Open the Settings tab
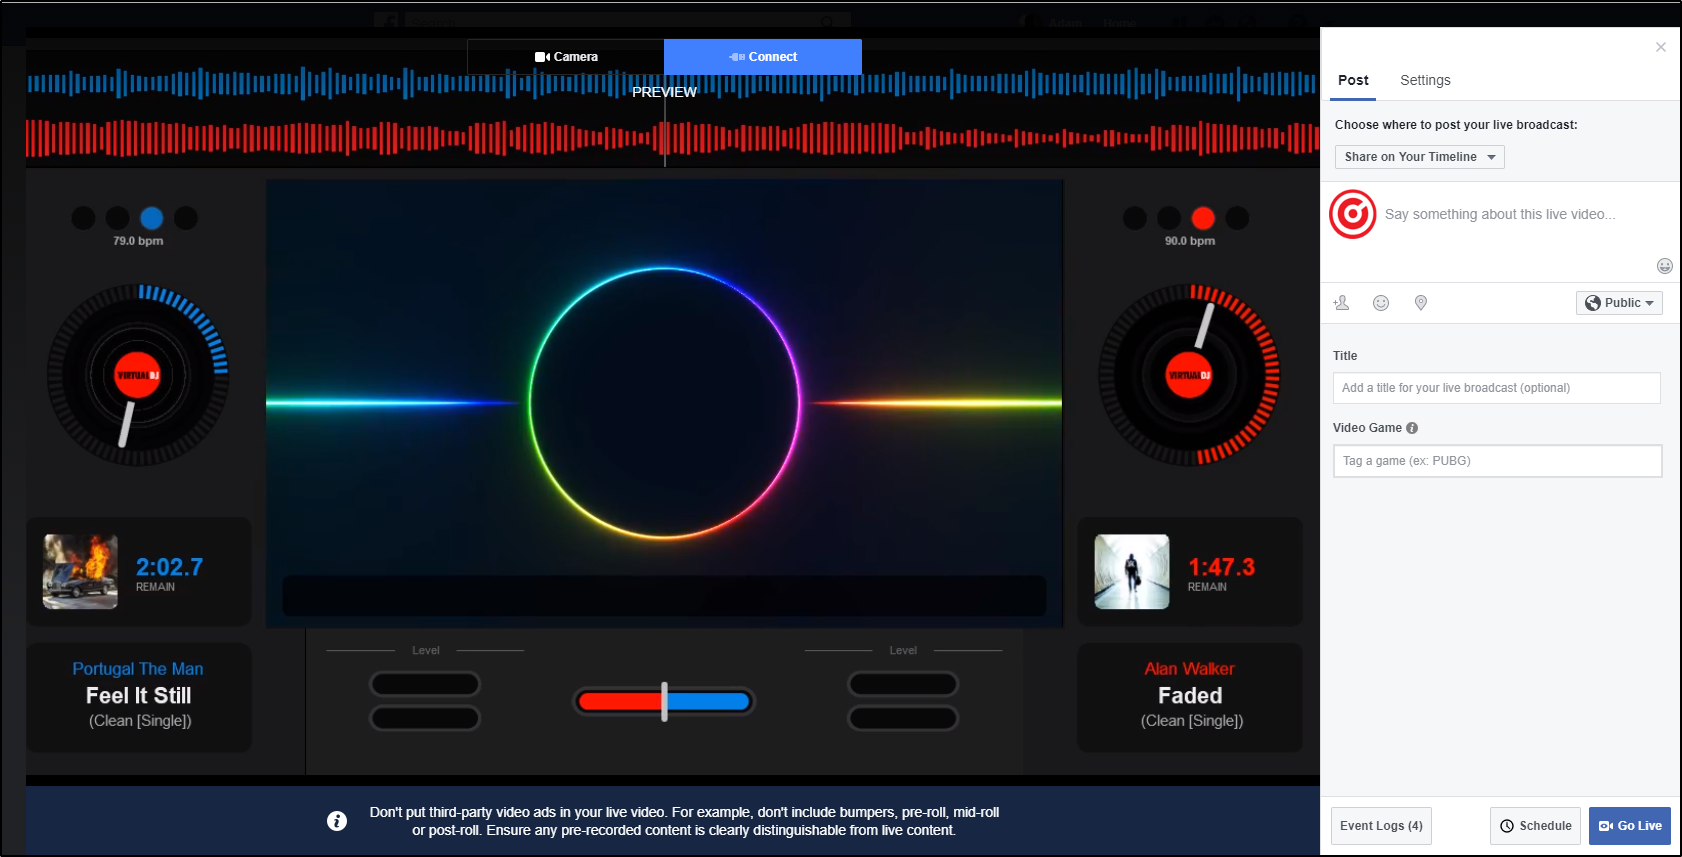The image size is (1682, 857). click(x=1425, y=80)
